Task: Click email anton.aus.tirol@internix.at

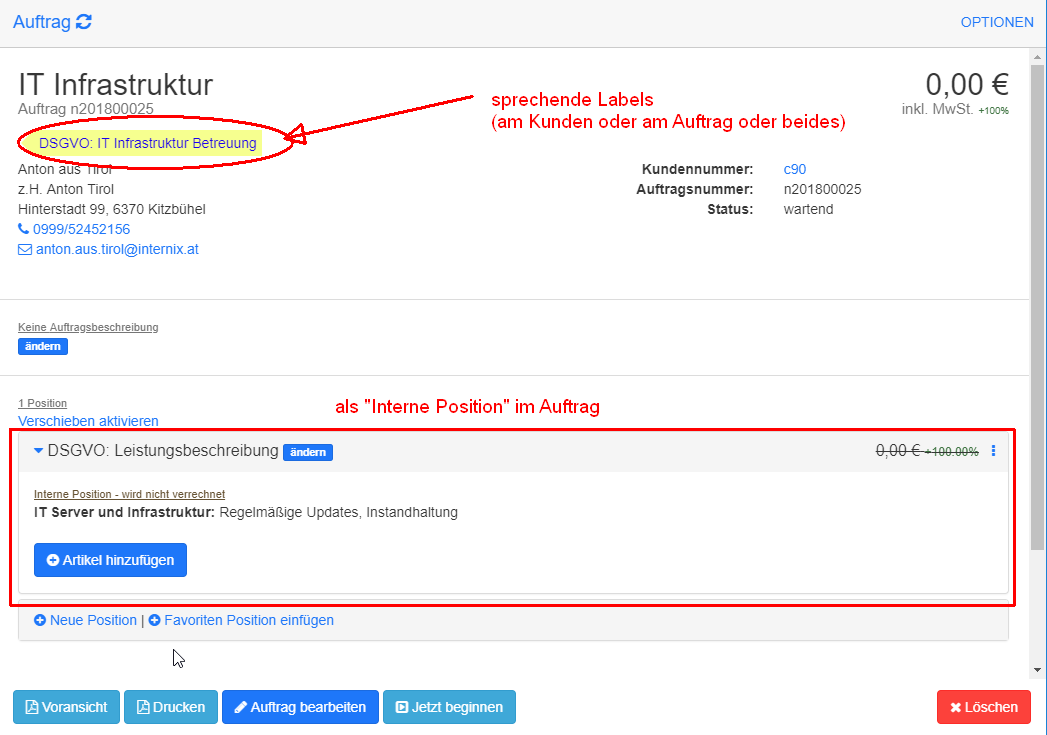Action: pyautogui.click(x=117, y=249)
